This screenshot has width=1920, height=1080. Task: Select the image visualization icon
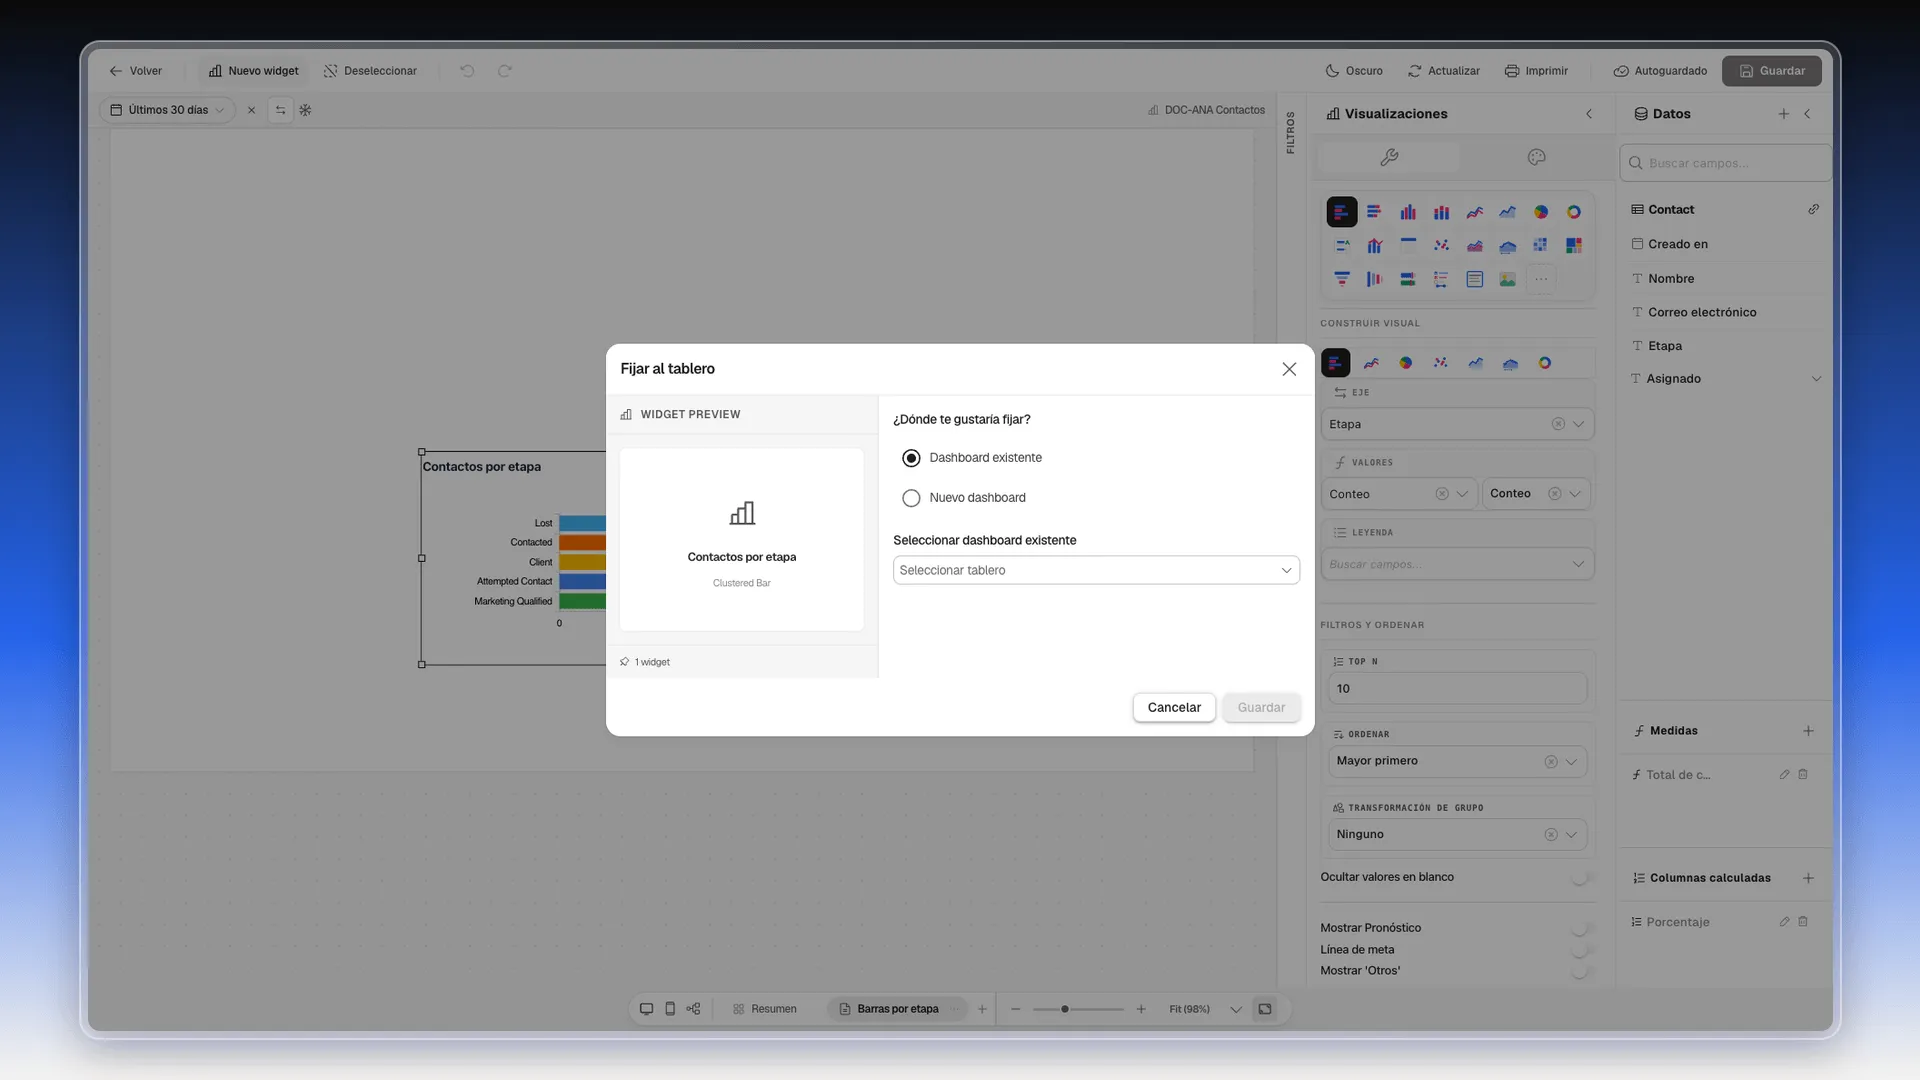1507,279
